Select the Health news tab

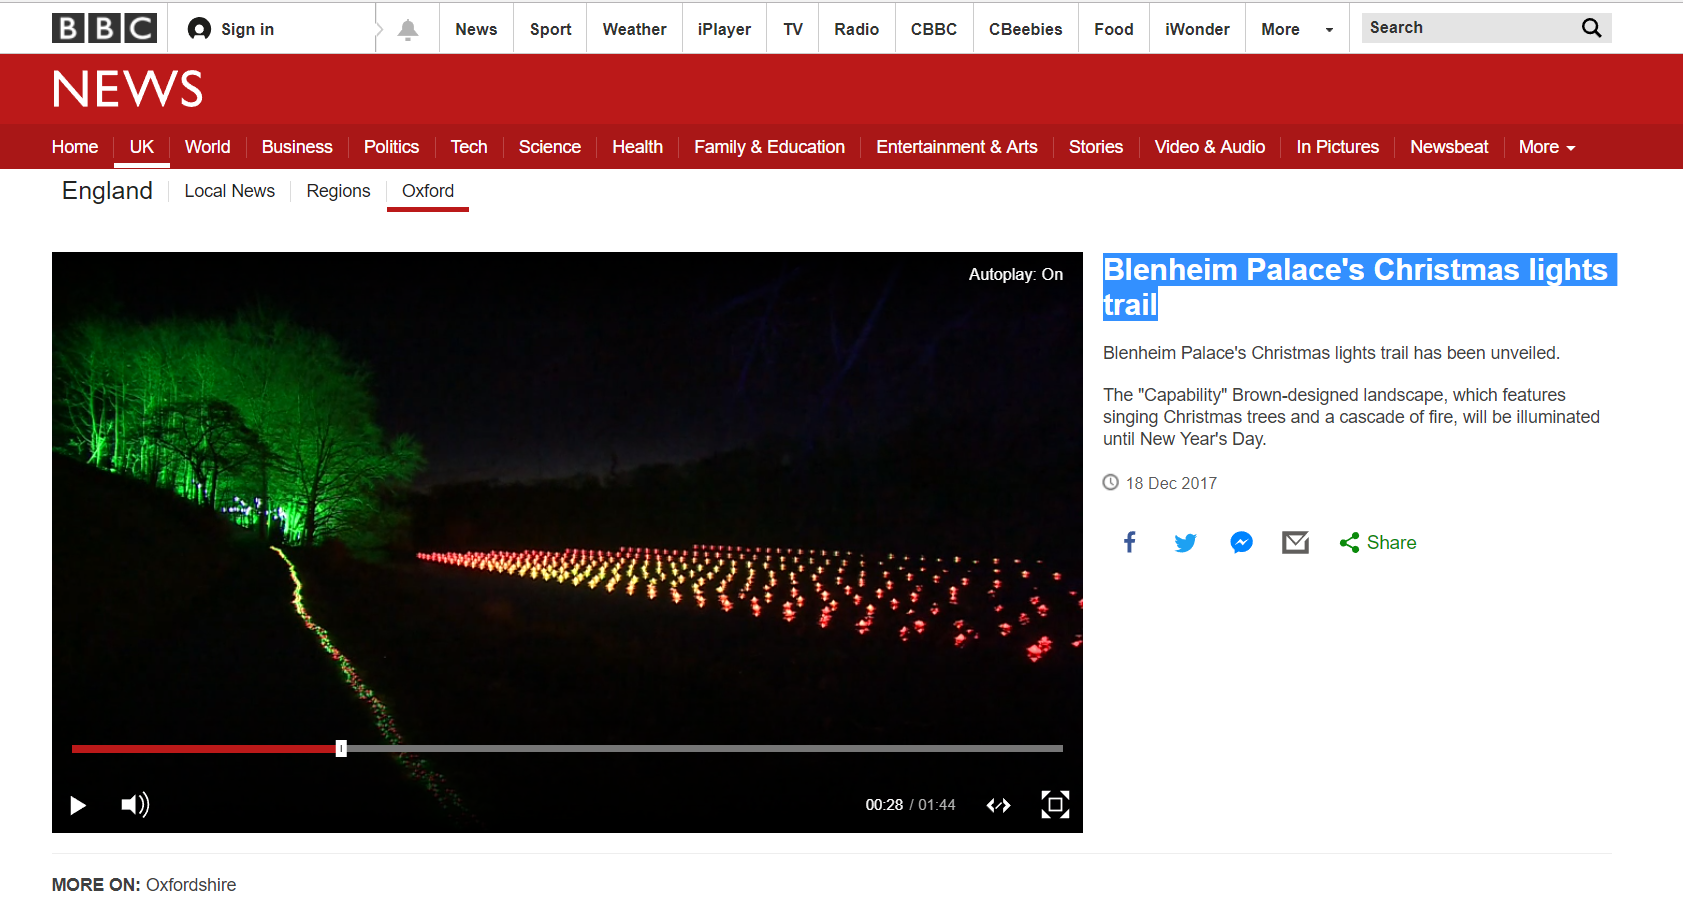pyautogui.click(x=638, y=147)
